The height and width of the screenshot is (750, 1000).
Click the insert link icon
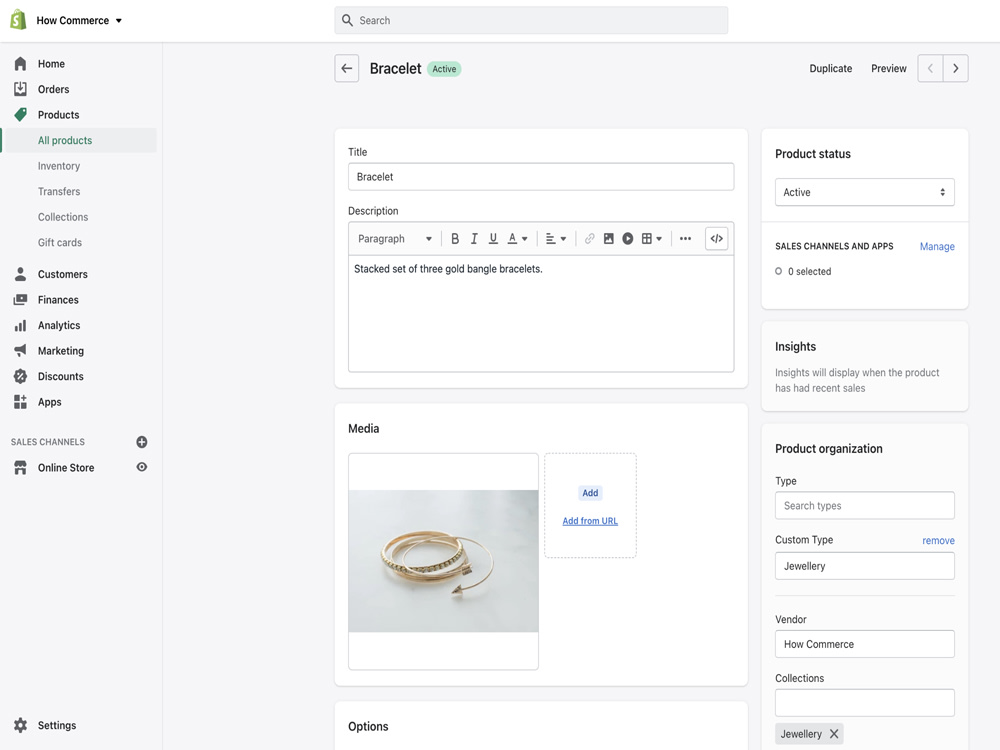click(589, 239)
